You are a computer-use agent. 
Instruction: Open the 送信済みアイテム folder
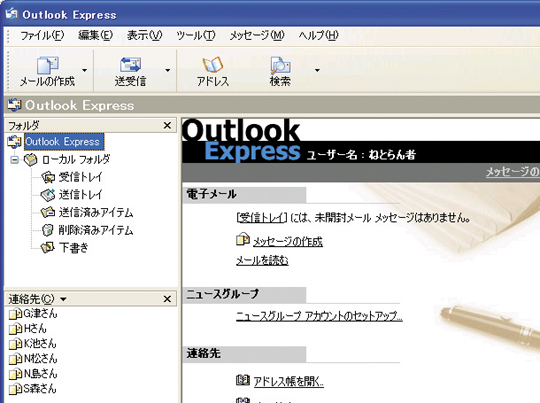(87, 212)
